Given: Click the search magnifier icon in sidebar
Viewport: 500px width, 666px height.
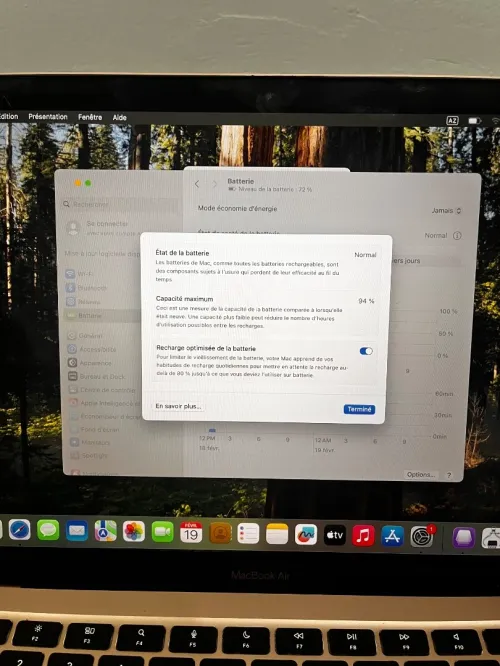Looking at the screenshot, I should (x=66, y=204).
